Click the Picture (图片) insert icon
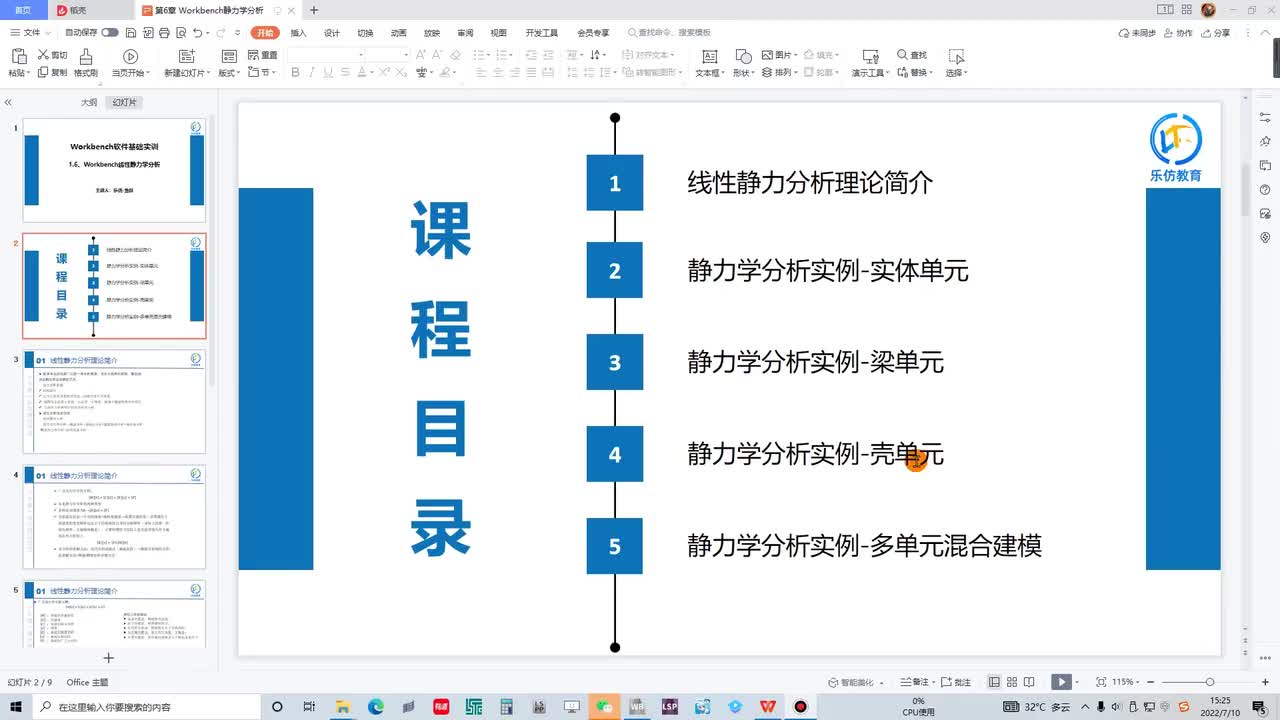 pos(767,55)
